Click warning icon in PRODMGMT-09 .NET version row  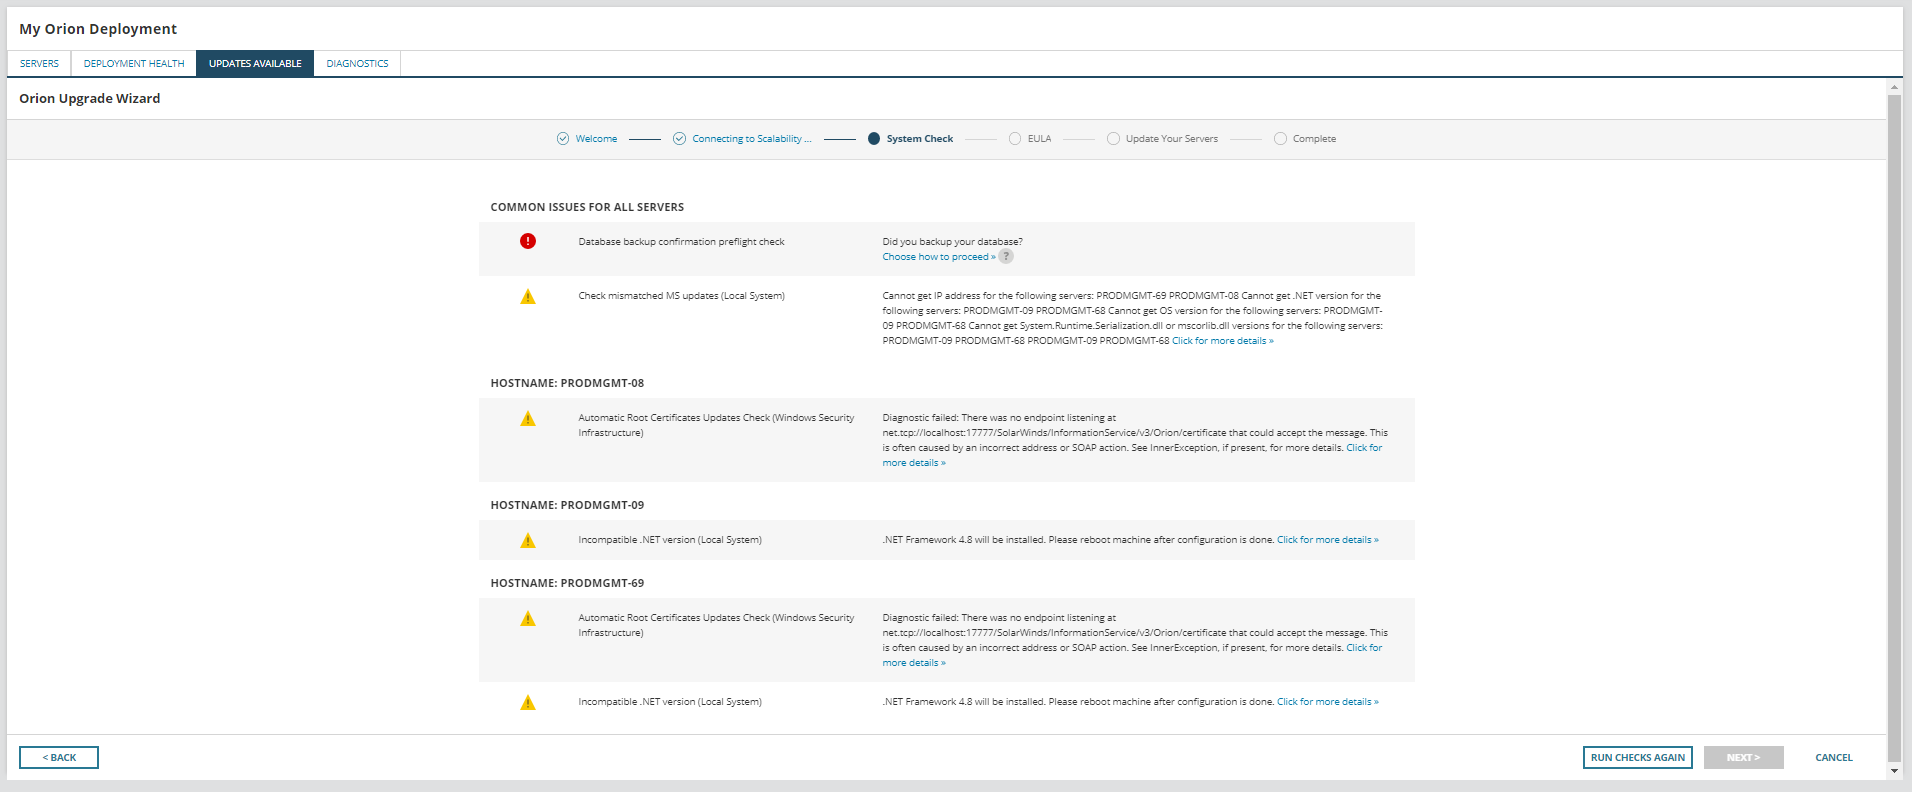(x=528, y=540)
